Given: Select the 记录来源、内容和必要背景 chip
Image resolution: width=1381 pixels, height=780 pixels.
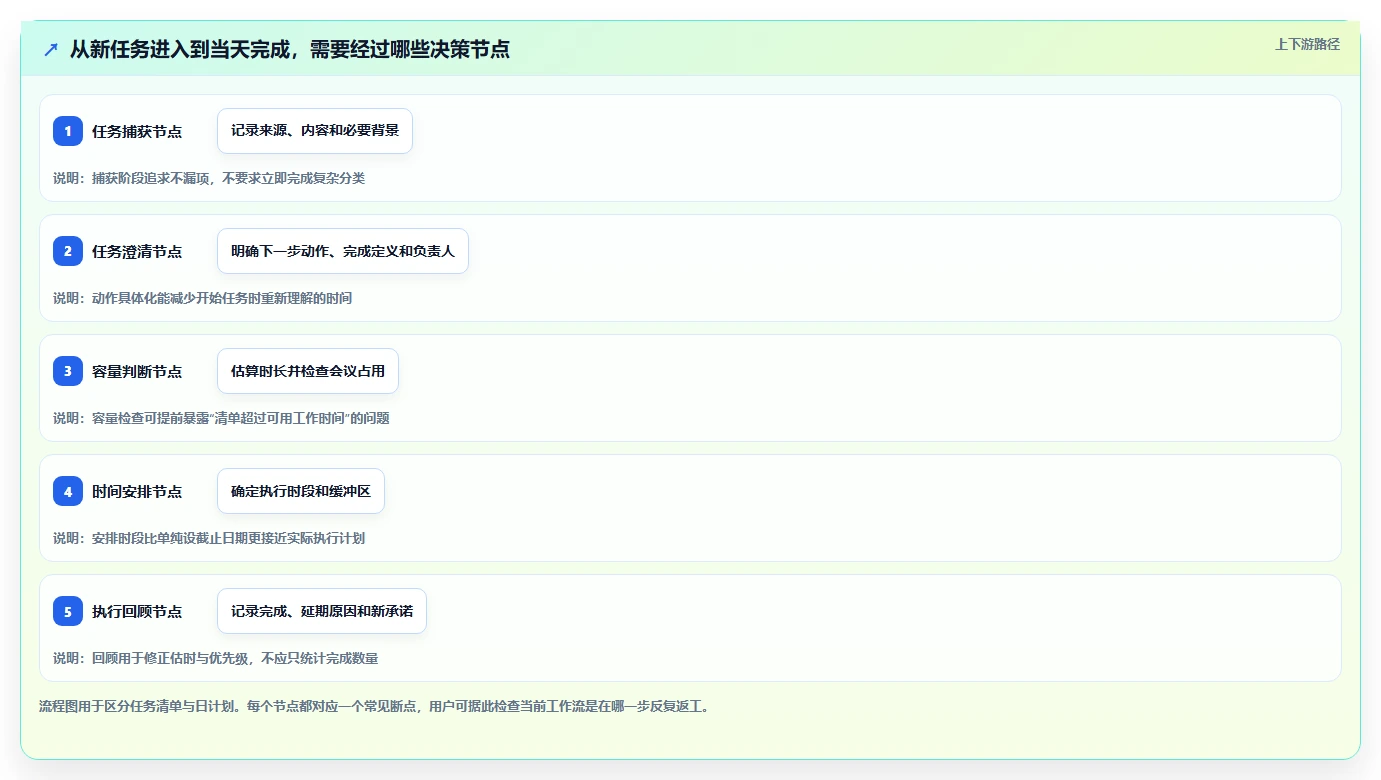Looking at the screenshot, I should (x=315, y=131).
